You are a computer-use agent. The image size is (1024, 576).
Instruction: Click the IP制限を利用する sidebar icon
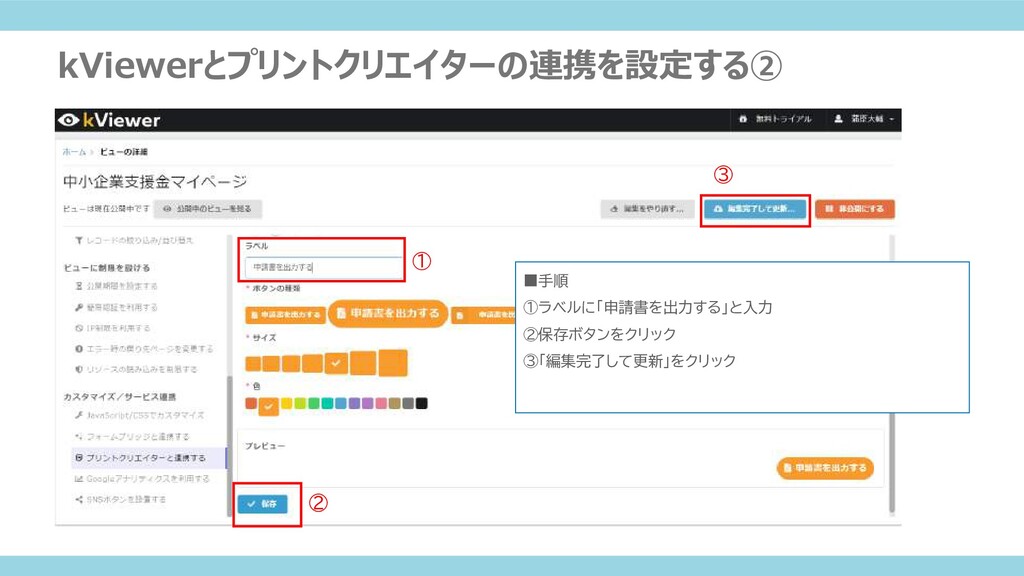click(78, 328)
